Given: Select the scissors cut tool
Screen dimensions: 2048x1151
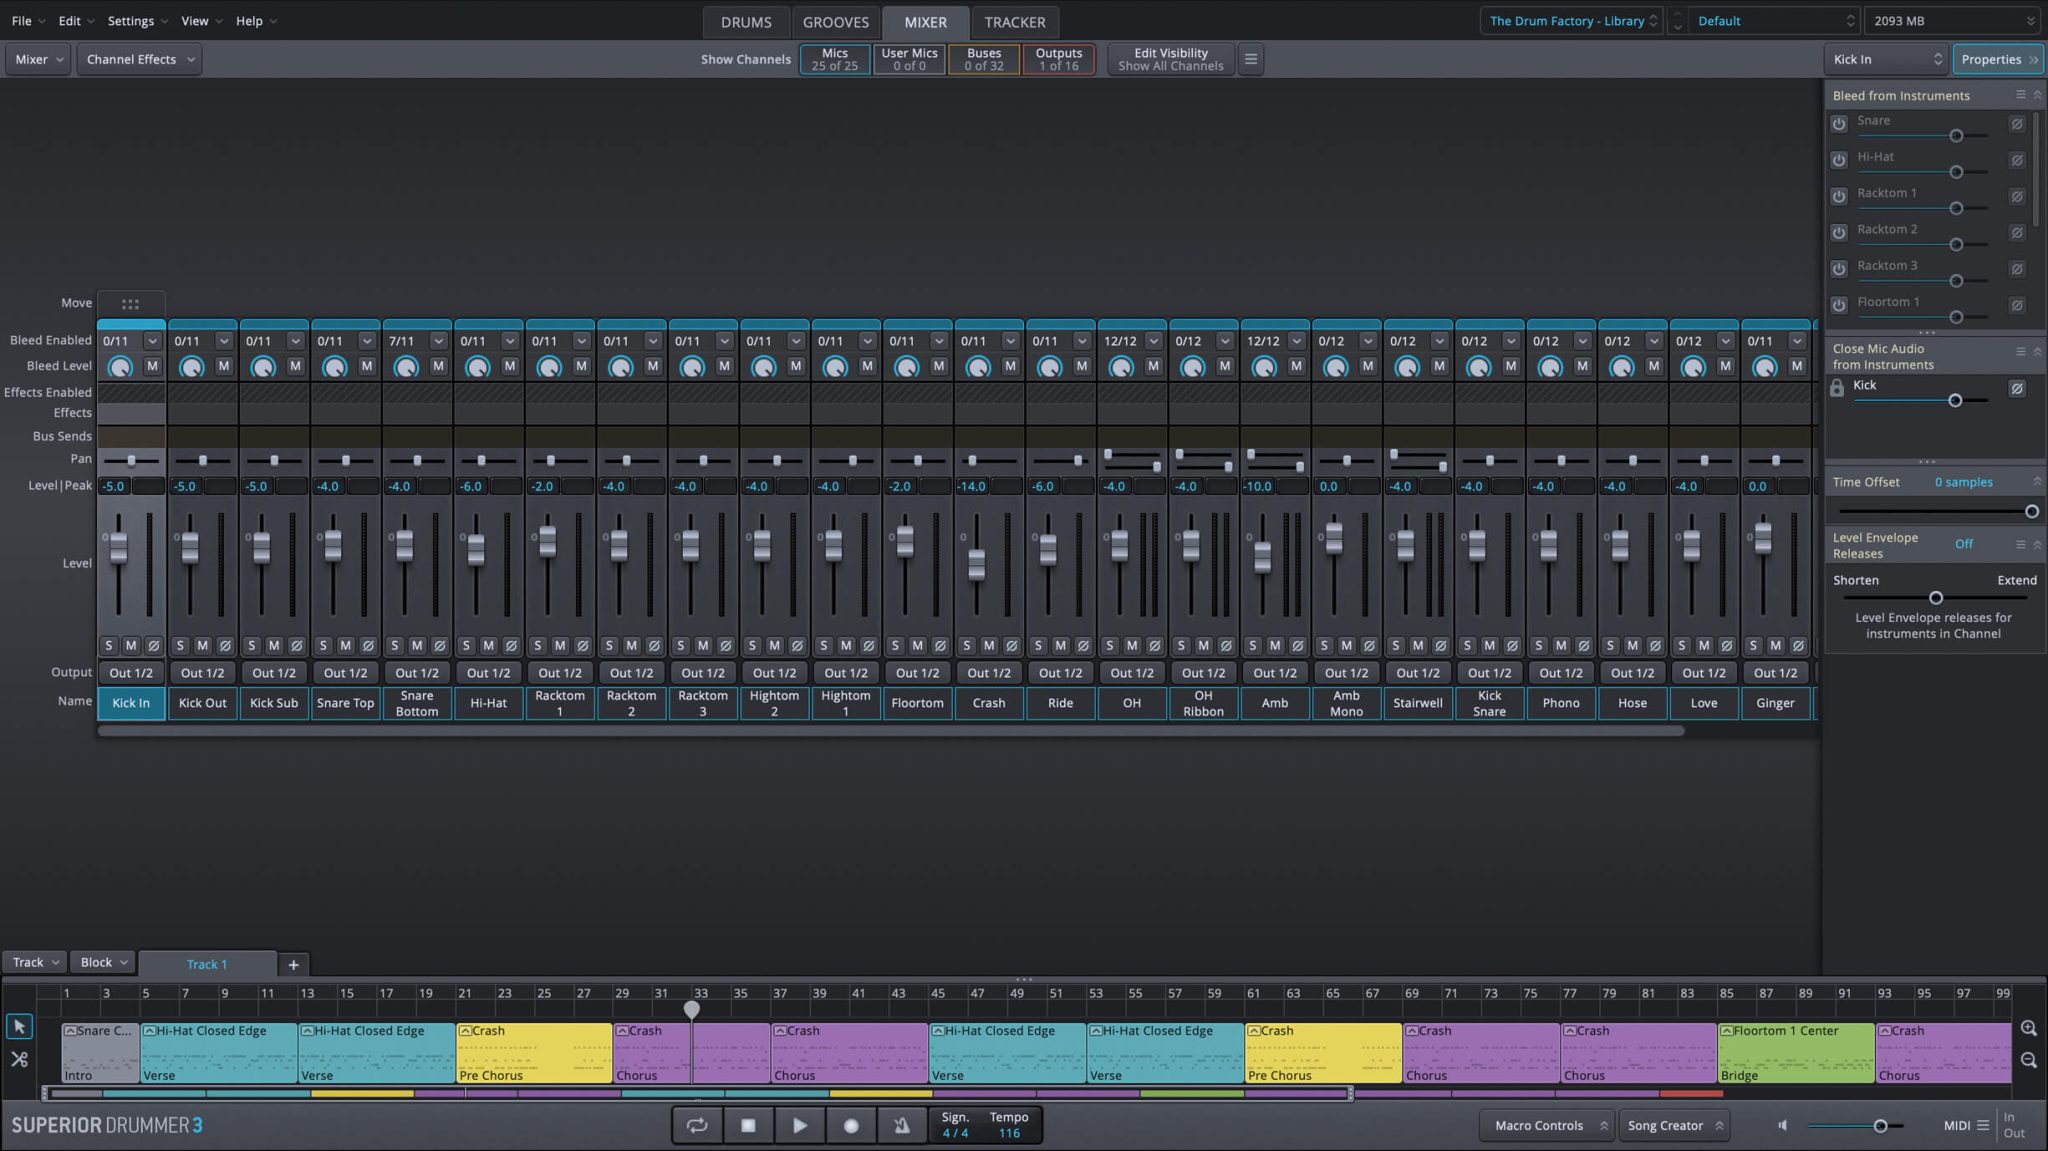Looking at the screenshot, I should 19,1059.
